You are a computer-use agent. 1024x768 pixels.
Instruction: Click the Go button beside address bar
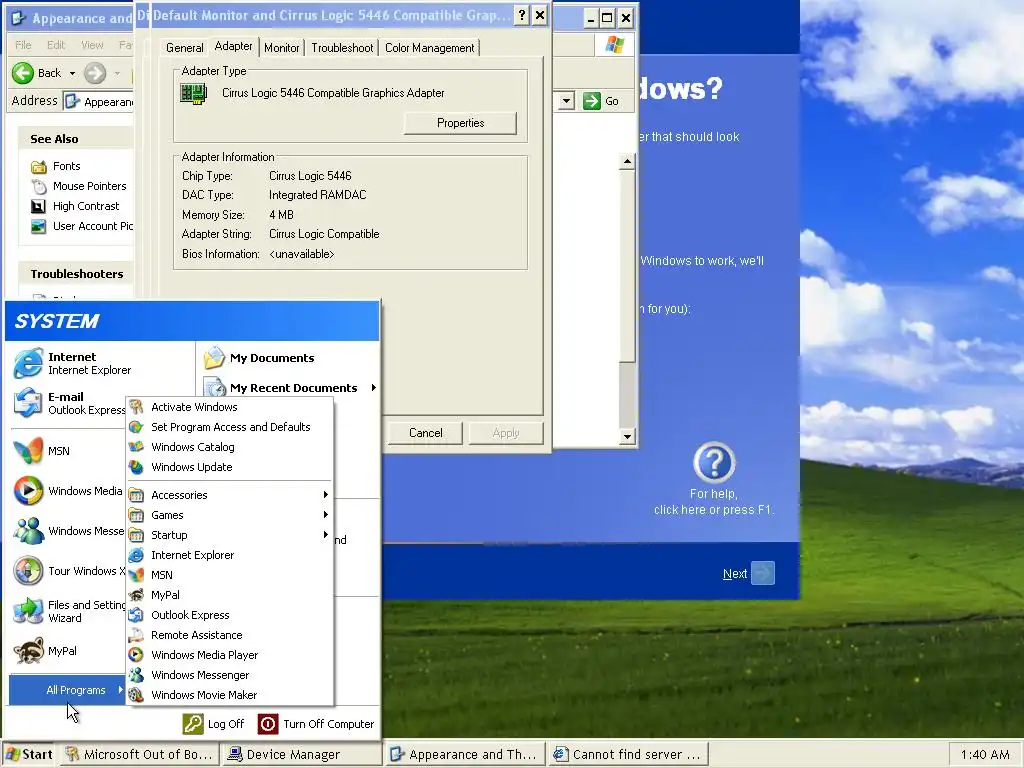(x=601, y=101)
